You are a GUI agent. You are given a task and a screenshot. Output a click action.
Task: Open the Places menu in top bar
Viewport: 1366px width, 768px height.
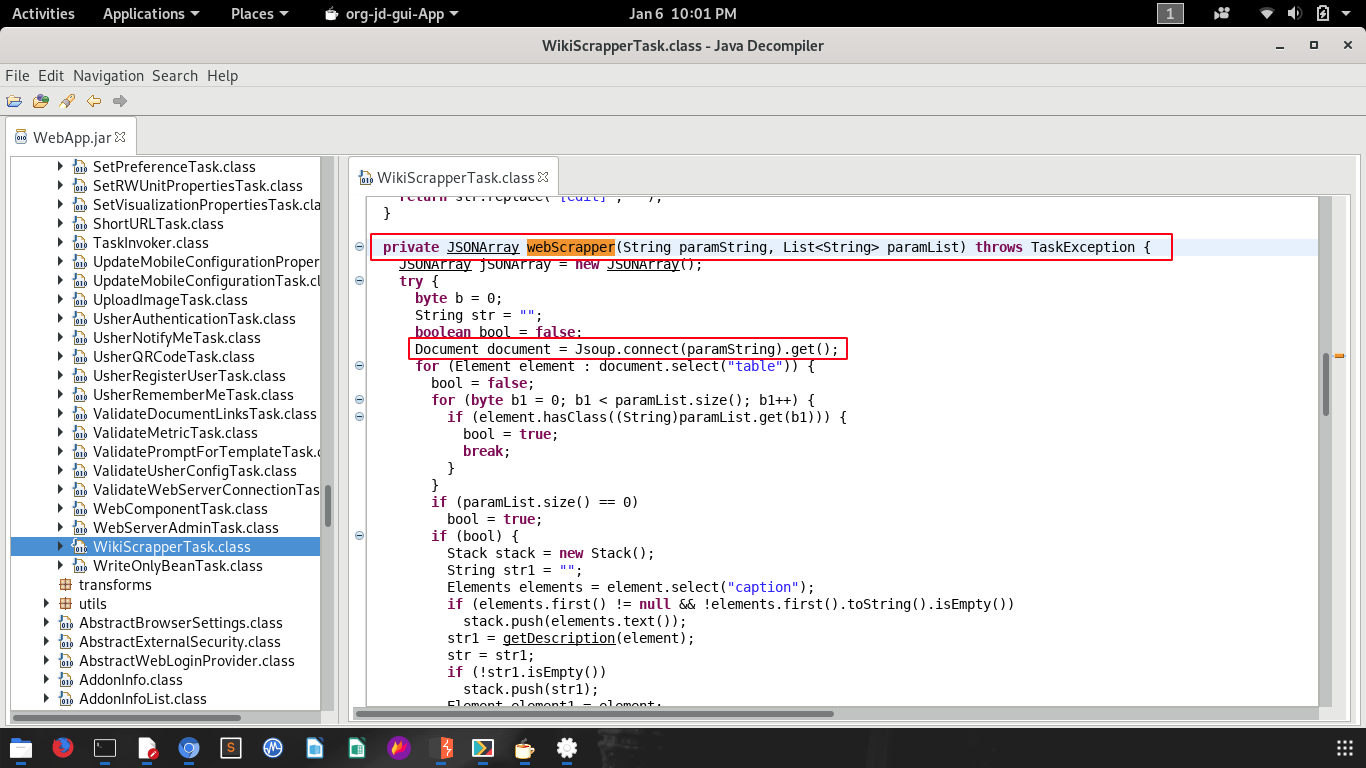260,14
